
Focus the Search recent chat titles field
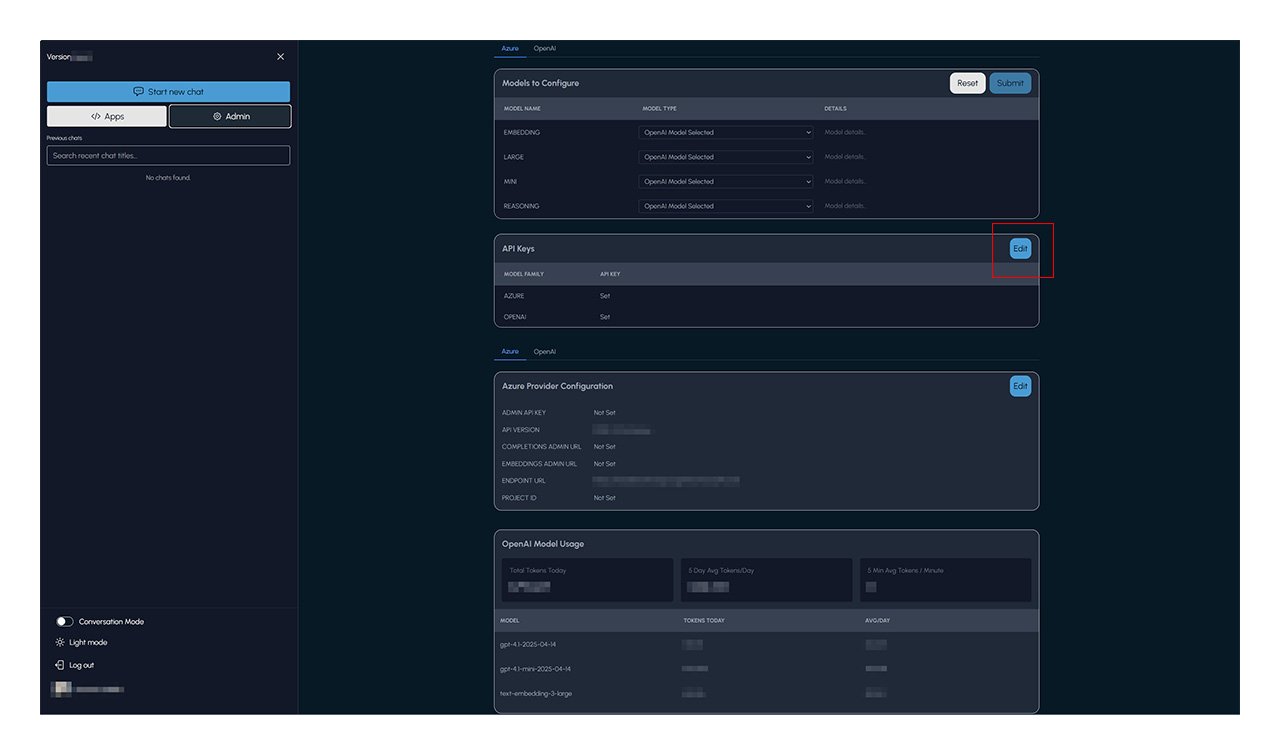click(x=168, y=156)
